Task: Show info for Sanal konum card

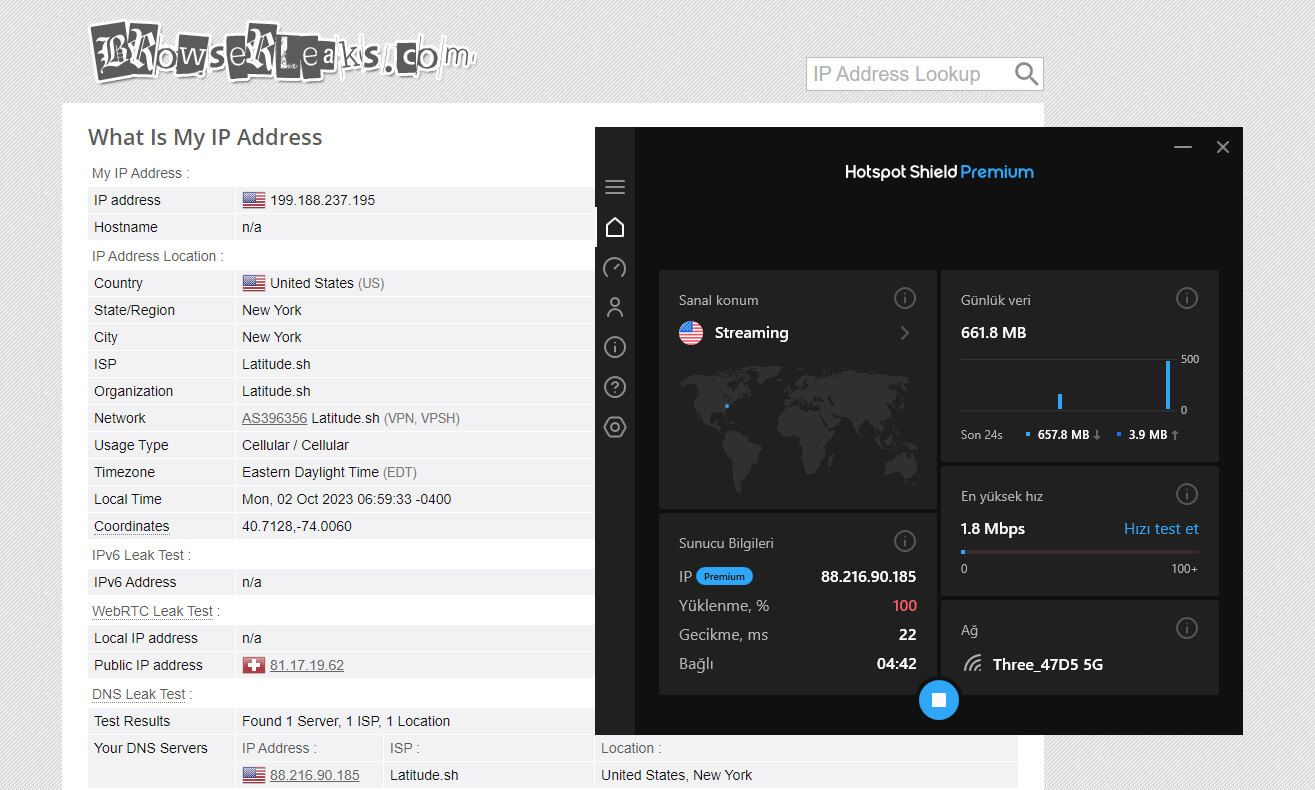Action: tap(905, 298)
